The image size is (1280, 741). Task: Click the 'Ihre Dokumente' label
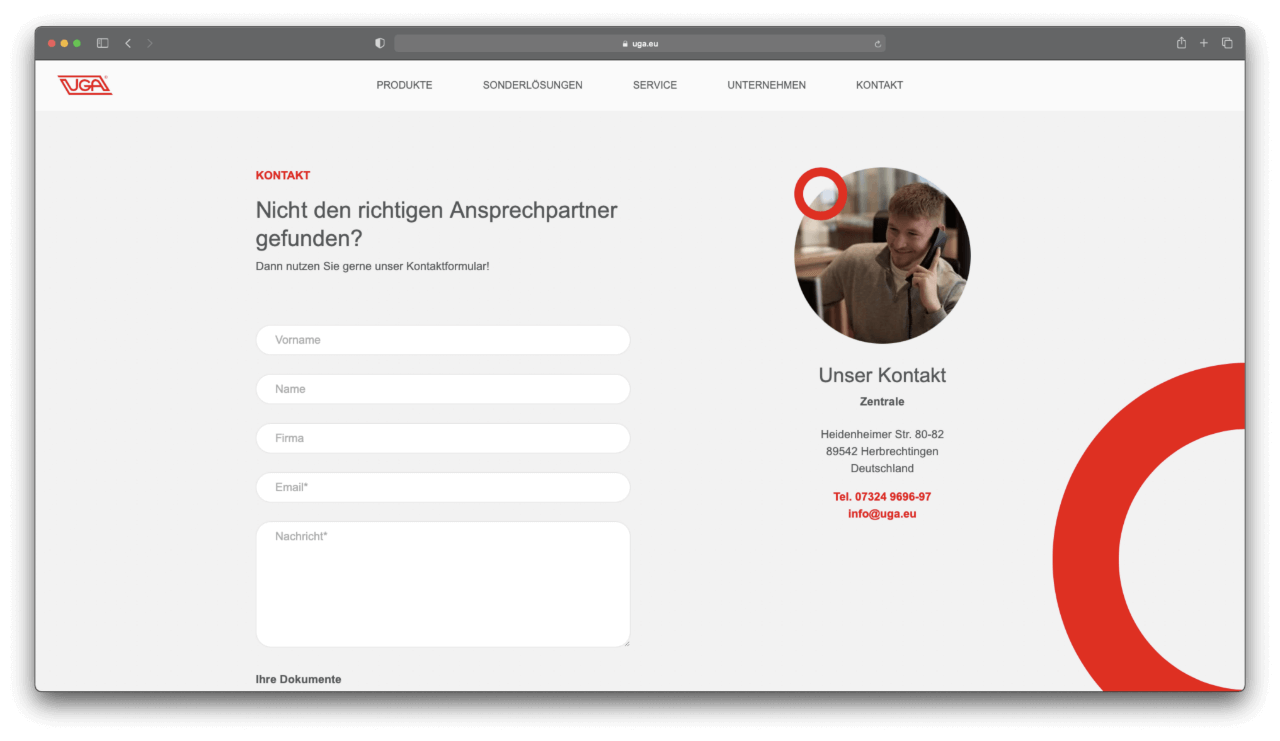click(x=298, y=679)
